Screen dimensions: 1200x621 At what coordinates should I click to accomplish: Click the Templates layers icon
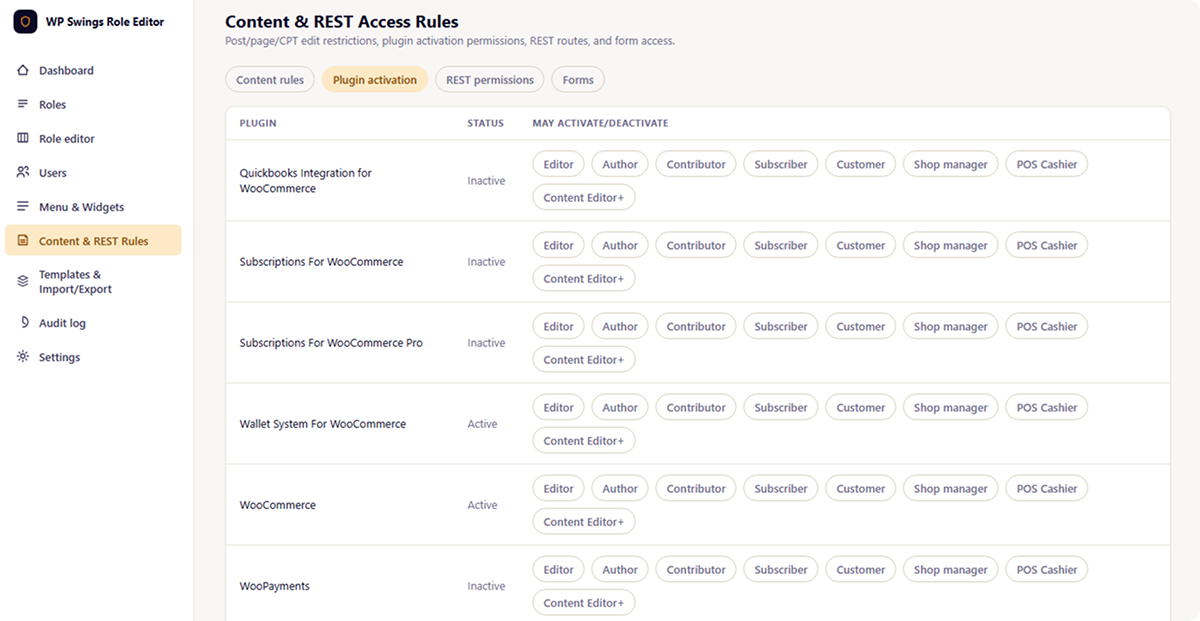pos(23,282)
